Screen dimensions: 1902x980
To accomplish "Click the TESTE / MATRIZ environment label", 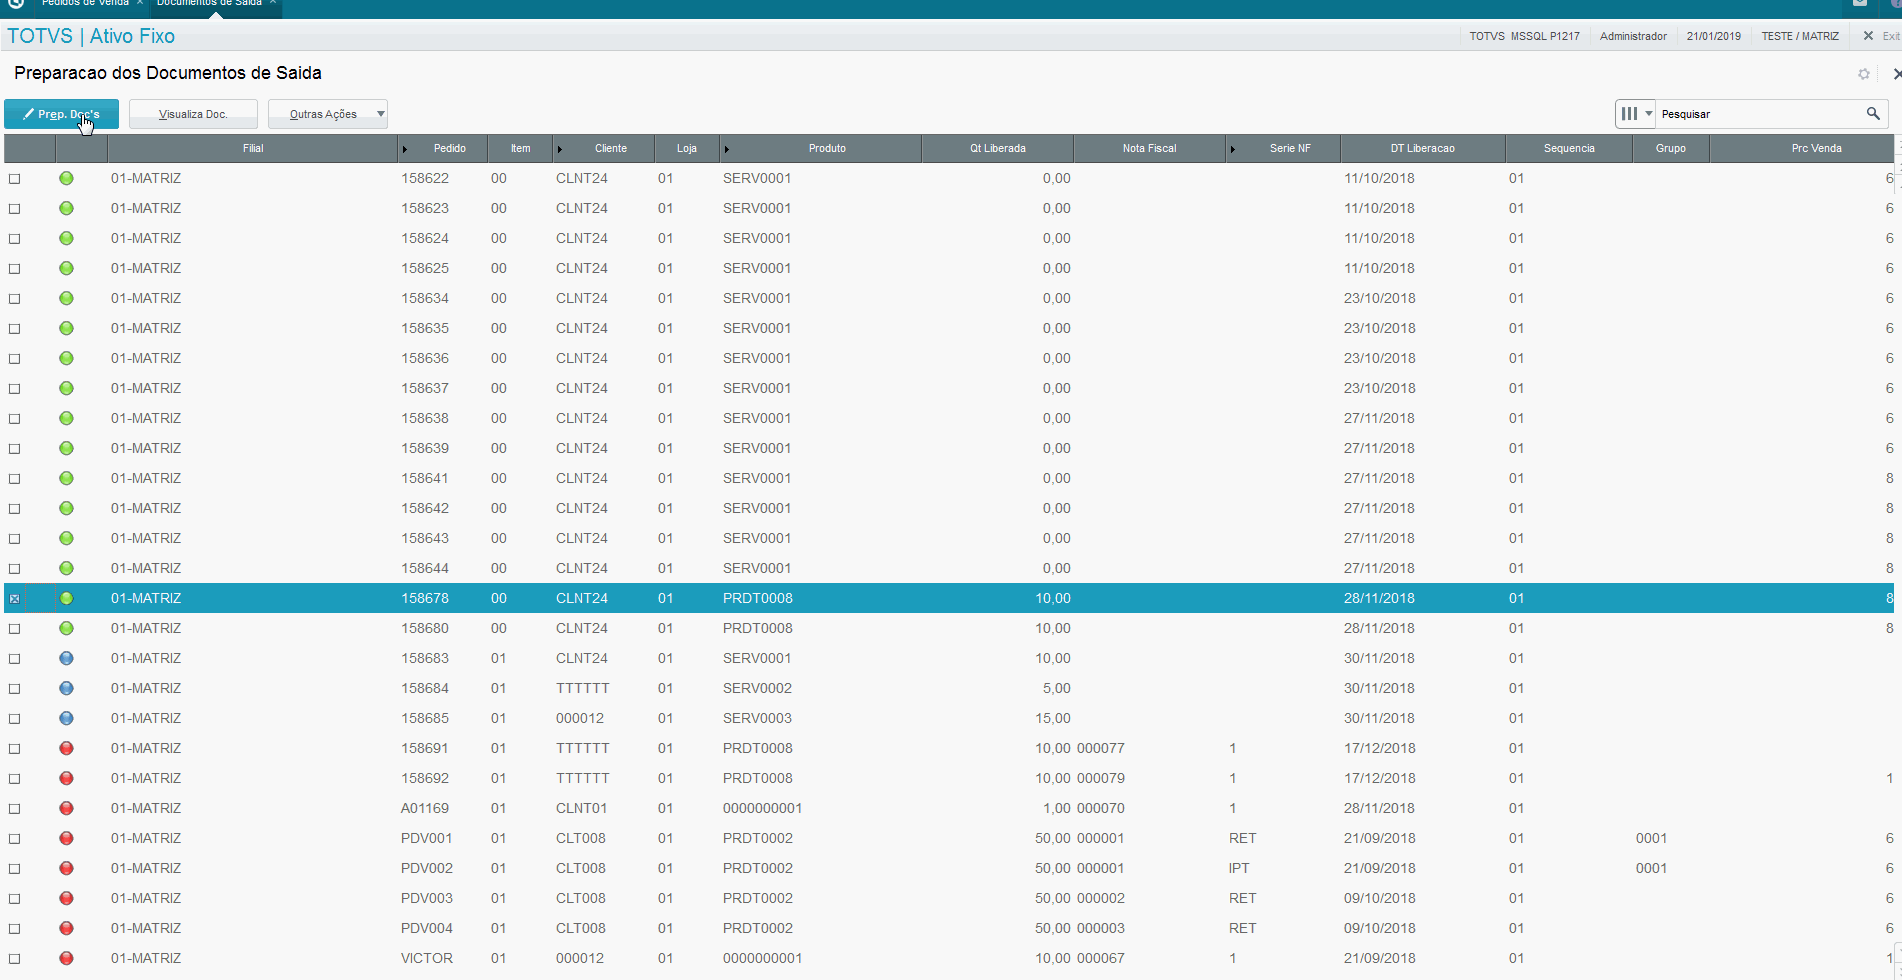I will click(1800, 36).
